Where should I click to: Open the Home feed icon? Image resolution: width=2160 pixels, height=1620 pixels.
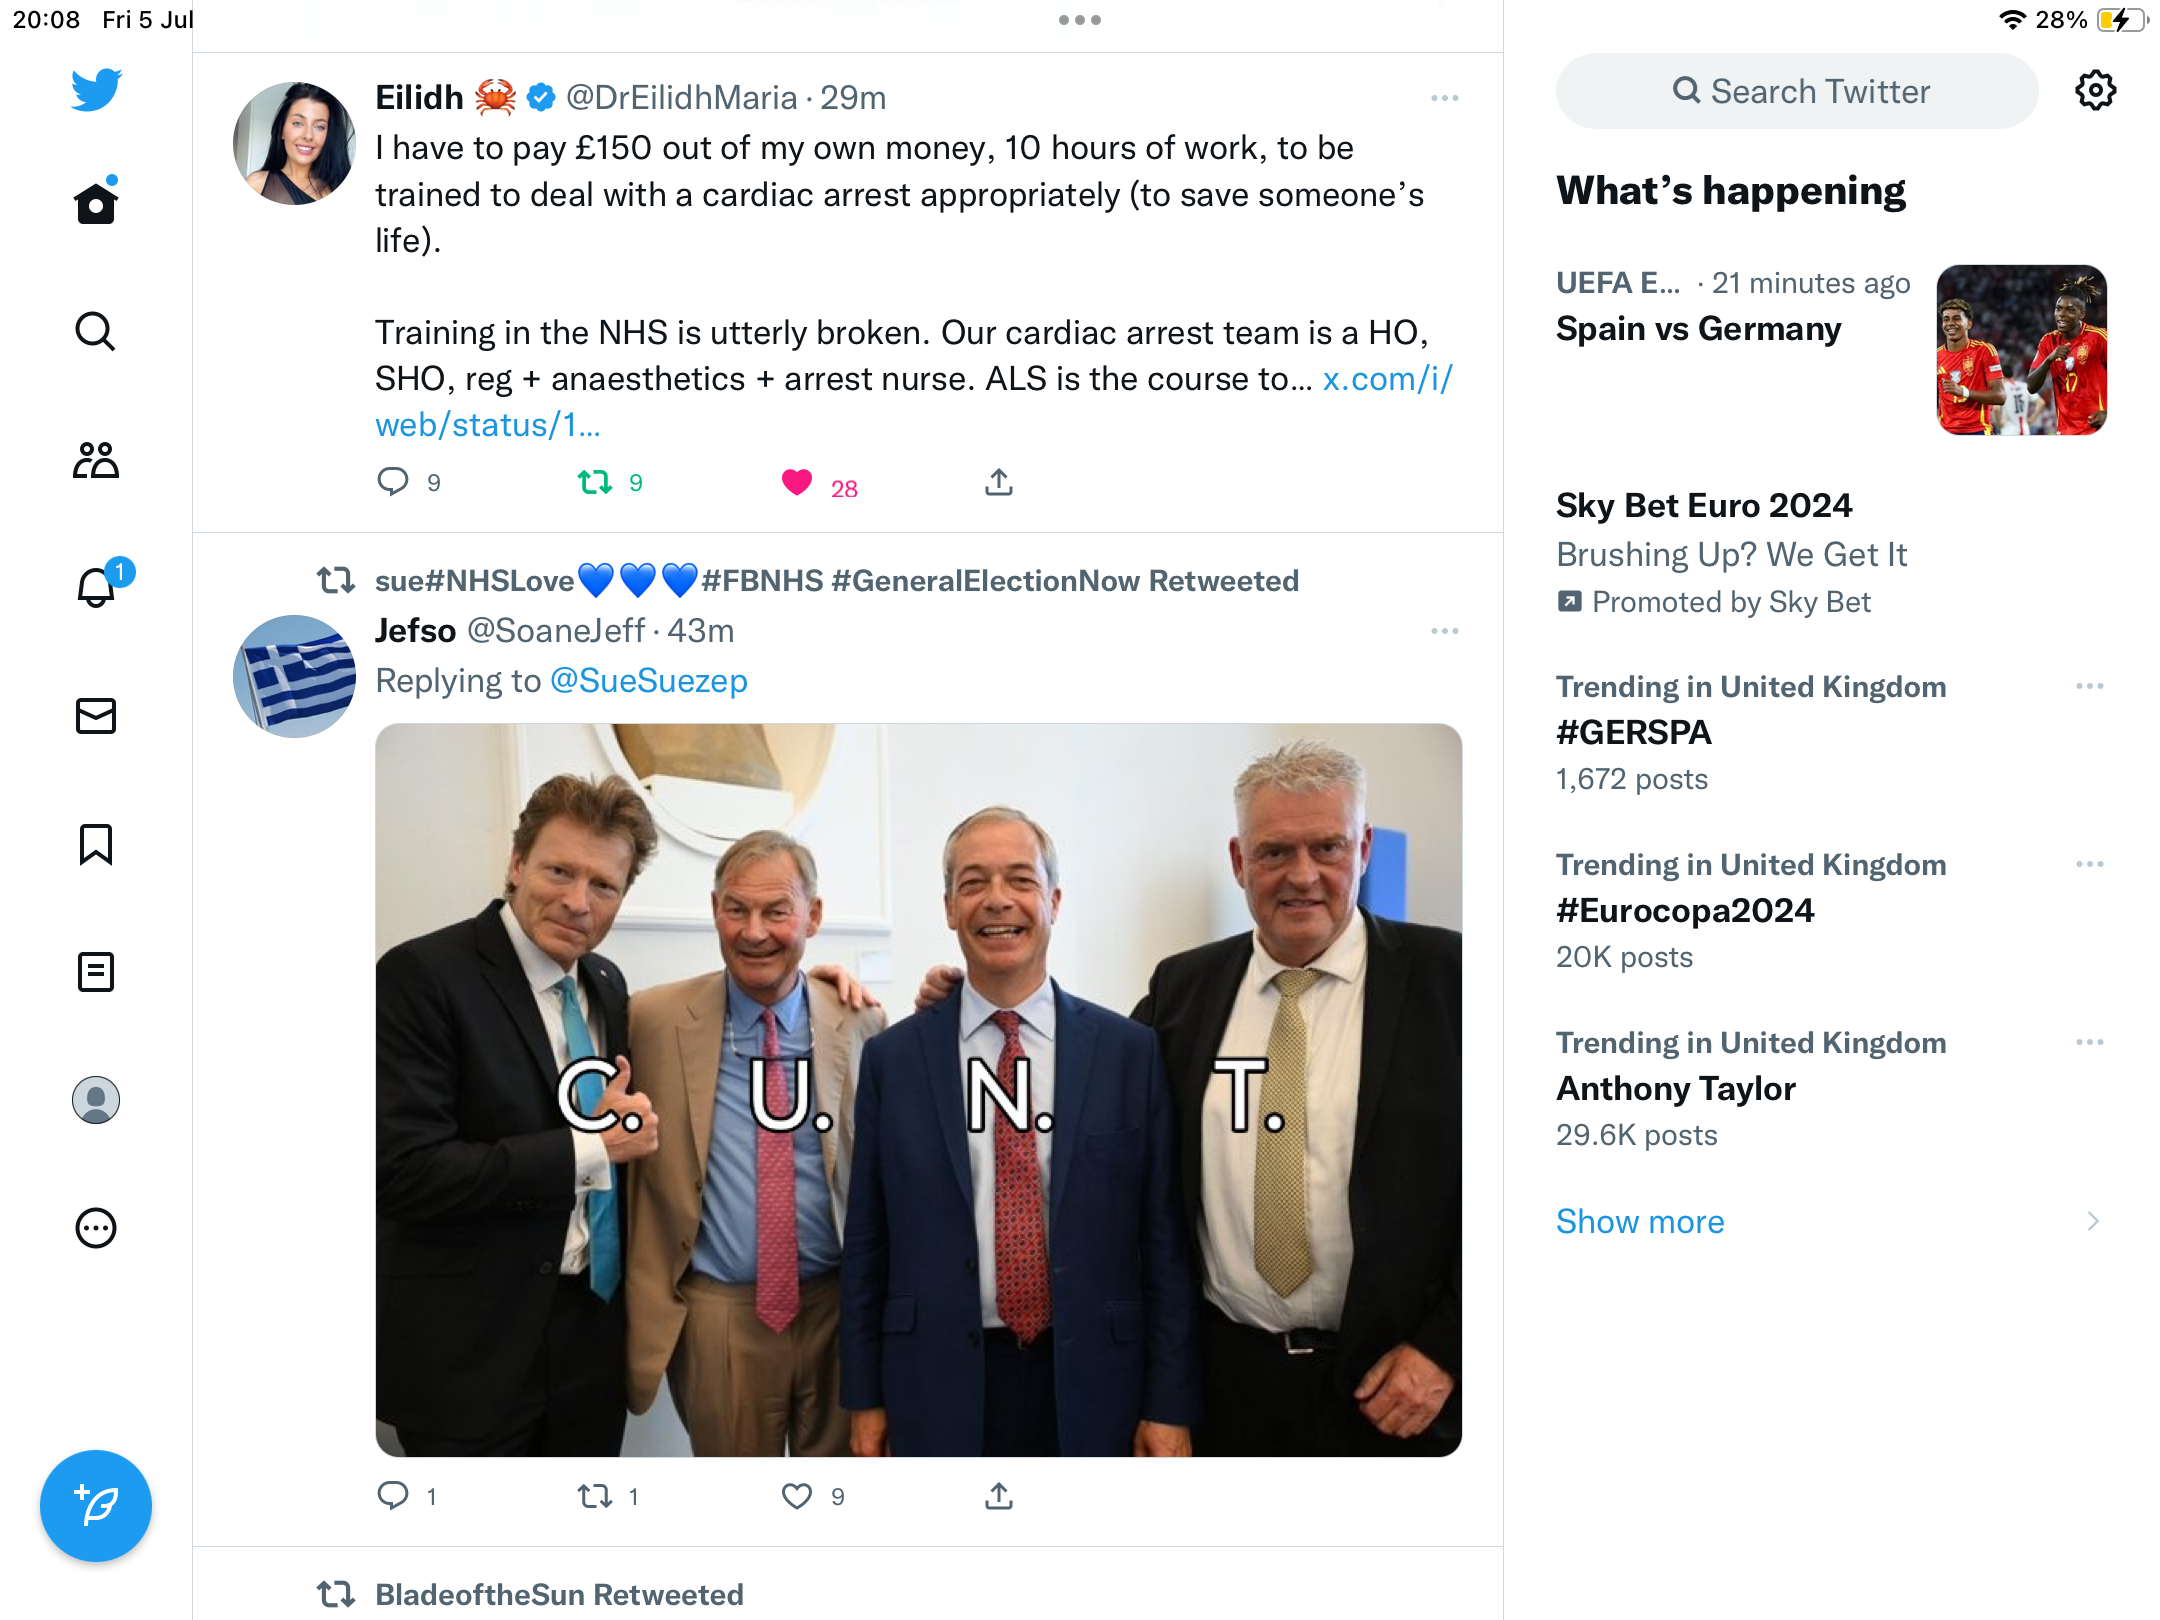[x=96, y=203]
